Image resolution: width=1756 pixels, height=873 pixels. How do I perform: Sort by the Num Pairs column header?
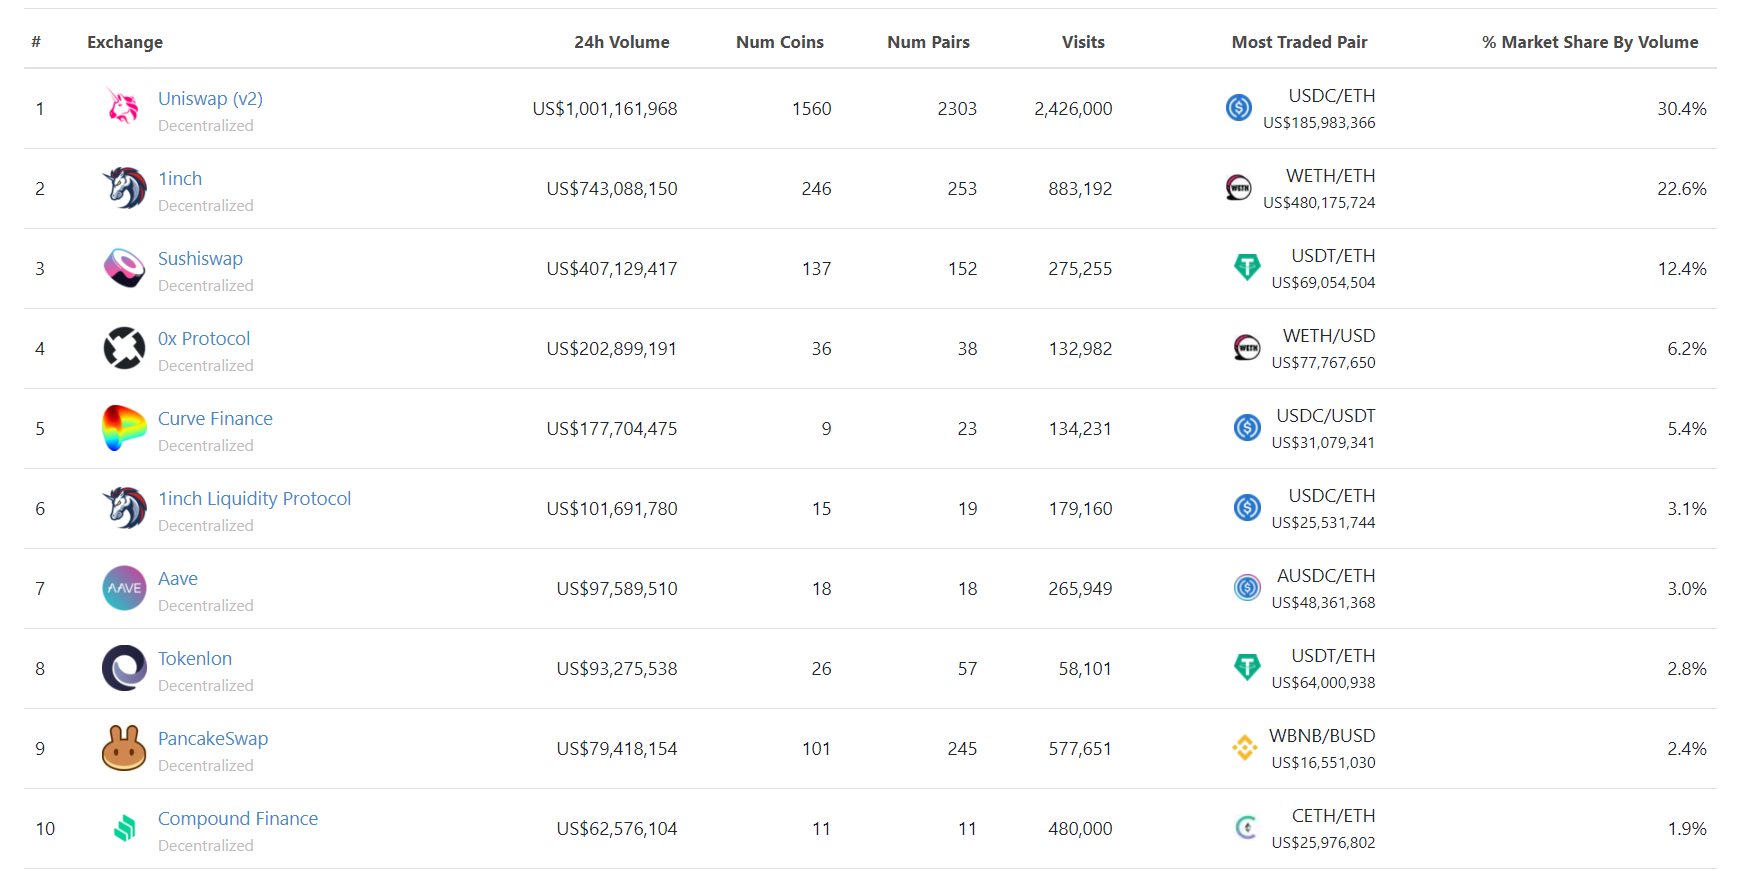point(928,42)
